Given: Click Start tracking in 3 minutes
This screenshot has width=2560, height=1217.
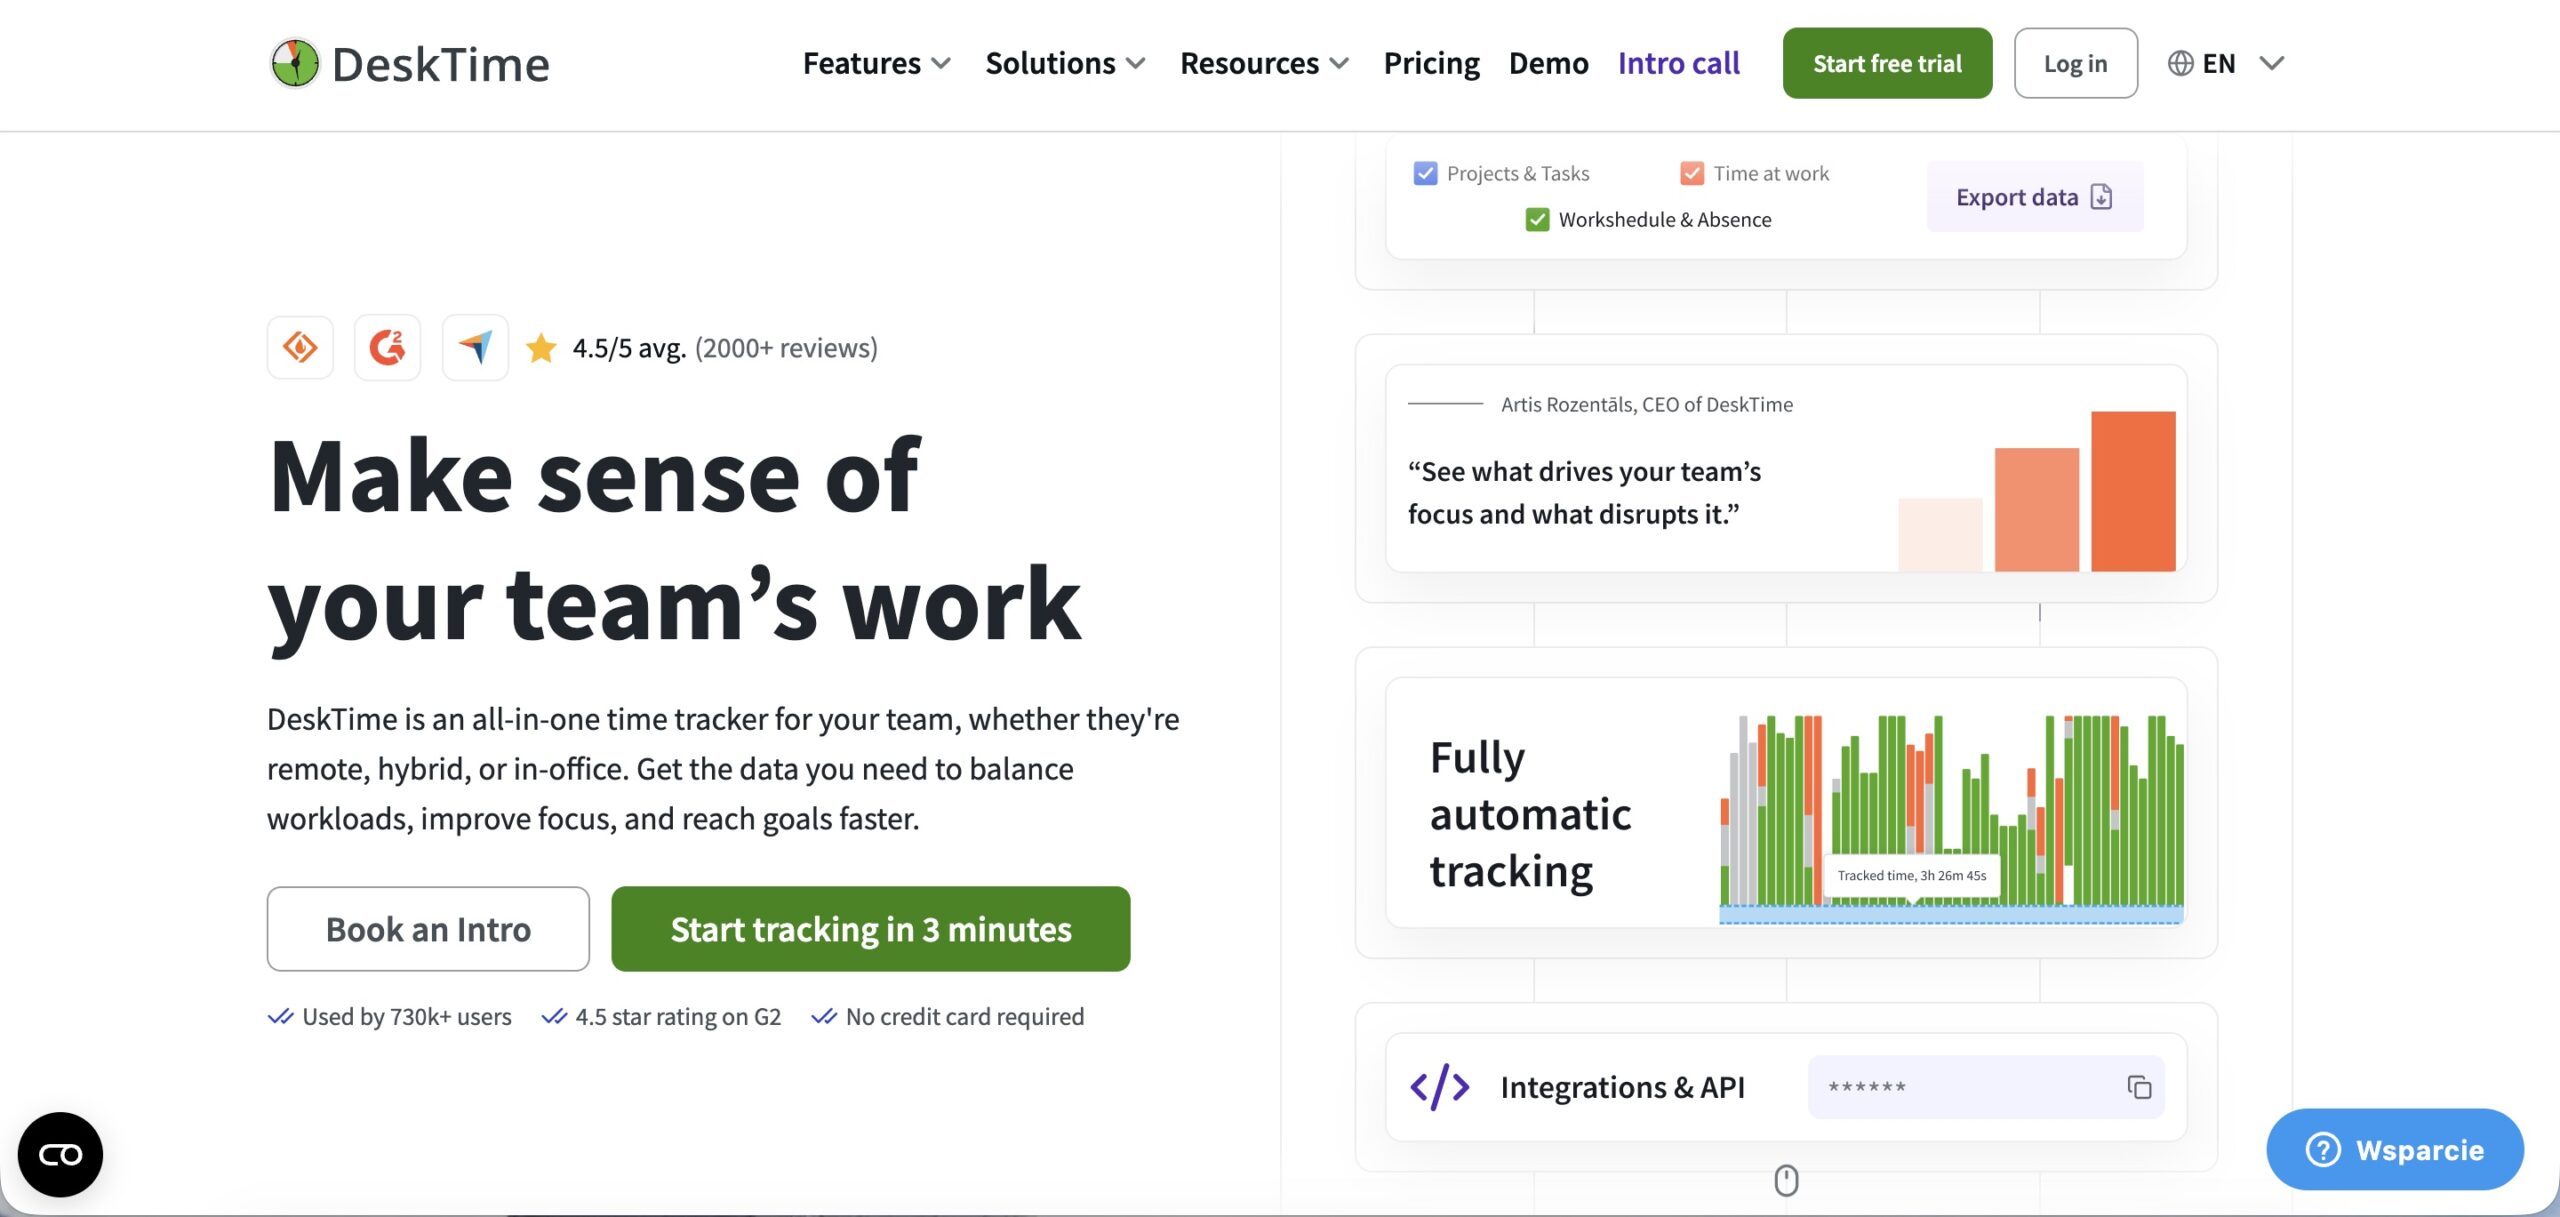Looking at the screenshot, I should [x=871, y=929].
